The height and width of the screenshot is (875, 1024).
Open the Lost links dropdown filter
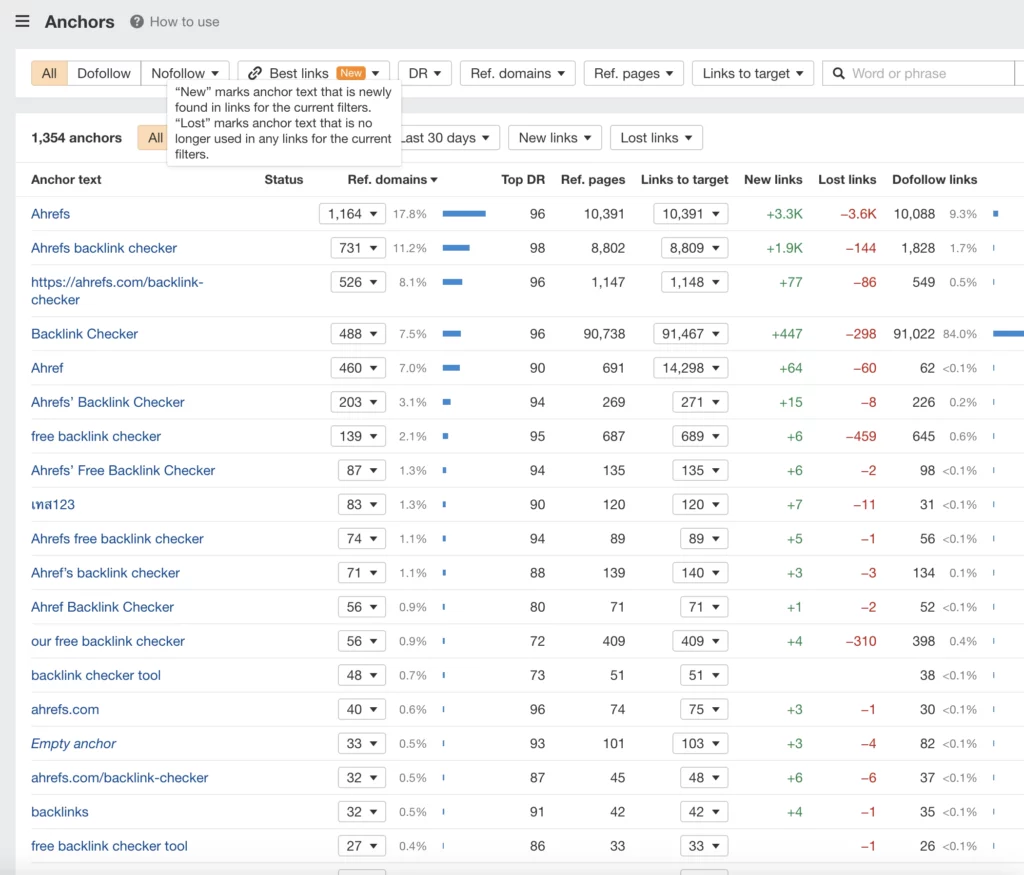coord(656,138)
